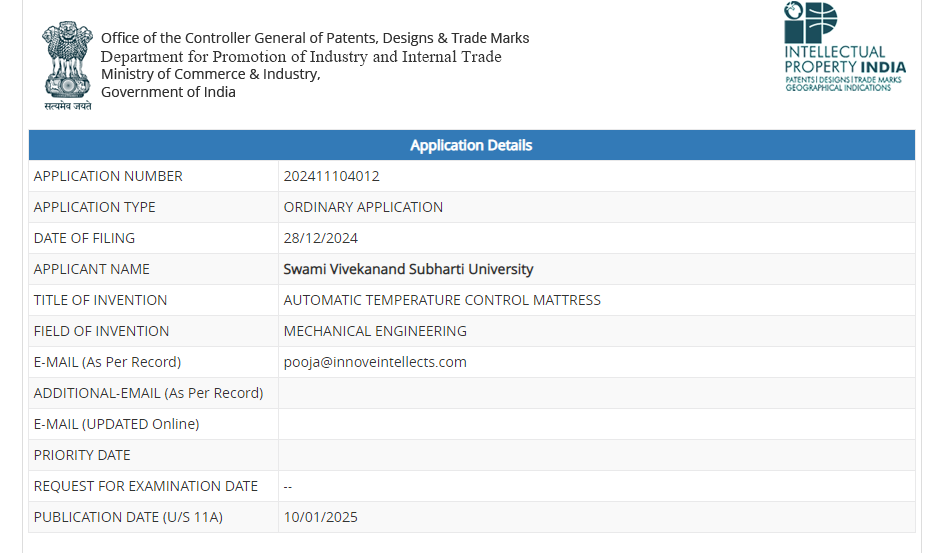Click the Mechanical Engineering field value
928x553 pixels.
375,331
